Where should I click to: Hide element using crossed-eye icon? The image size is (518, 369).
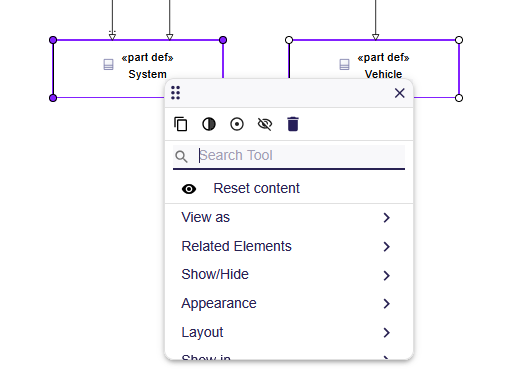[x=265, y=124]
